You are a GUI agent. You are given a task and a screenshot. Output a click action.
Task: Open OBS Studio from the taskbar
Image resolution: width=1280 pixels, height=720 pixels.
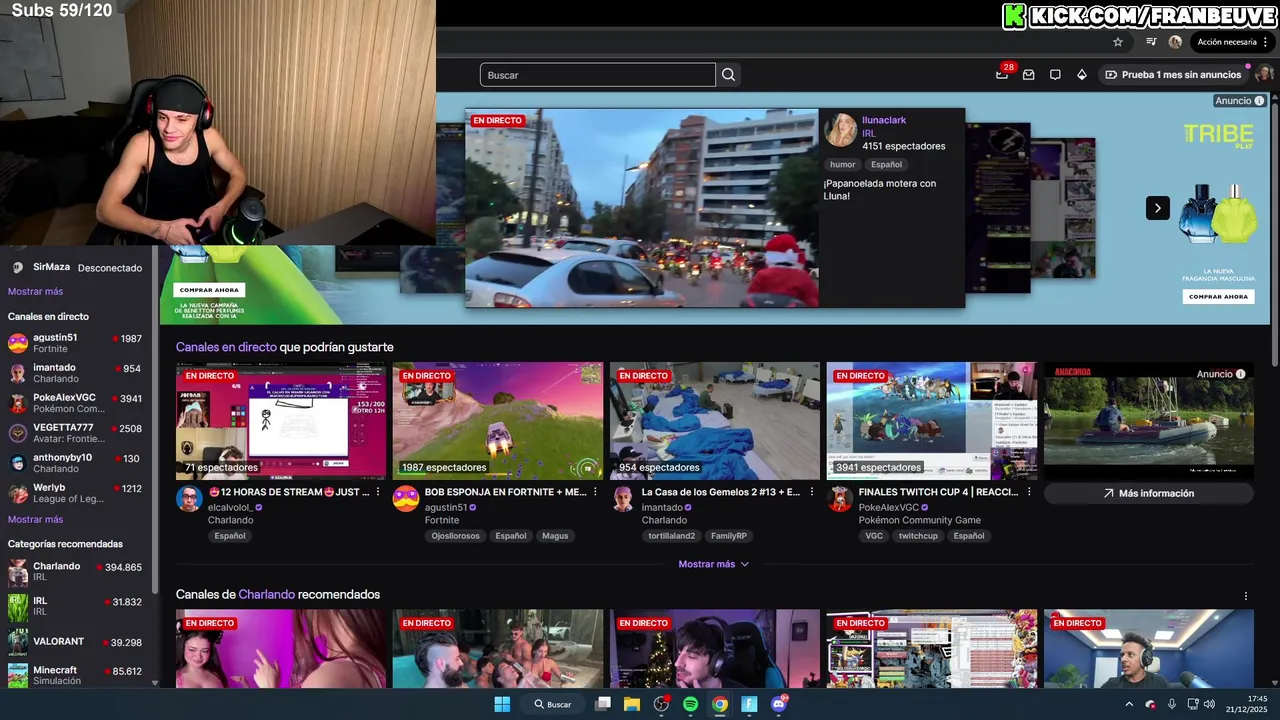tap(661, 704)
